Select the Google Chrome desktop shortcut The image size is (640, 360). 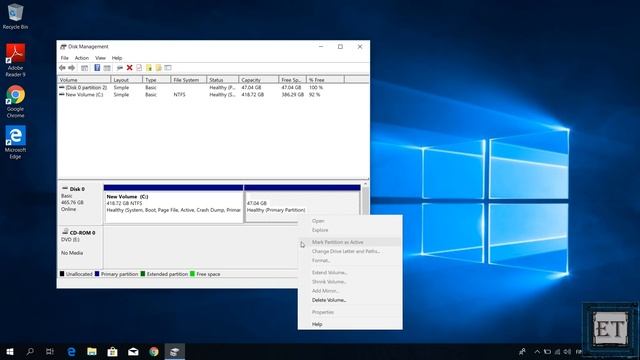point(16,101)
